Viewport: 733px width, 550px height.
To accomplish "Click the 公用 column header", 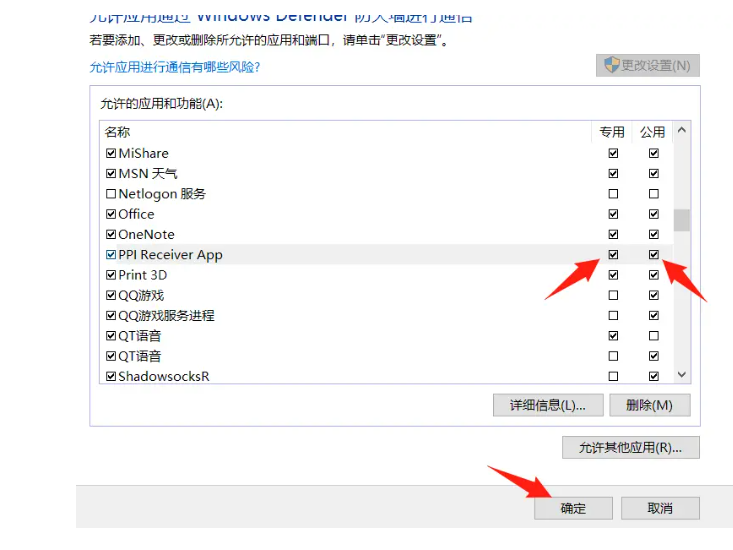I will 652,132.
